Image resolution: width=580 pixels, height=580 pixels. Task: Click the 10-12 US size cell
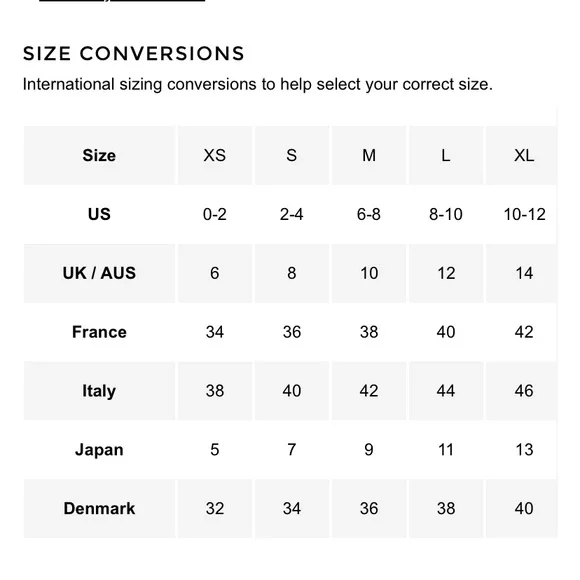pos(522,214)
